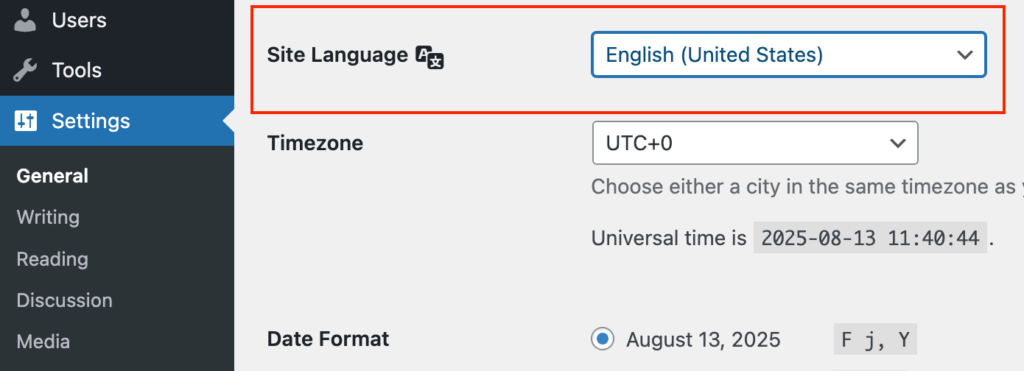The height and width of the screenshot is (371, 1024).
Task: Click the Tools wrench icon
Action: click(x=25, y=71)
